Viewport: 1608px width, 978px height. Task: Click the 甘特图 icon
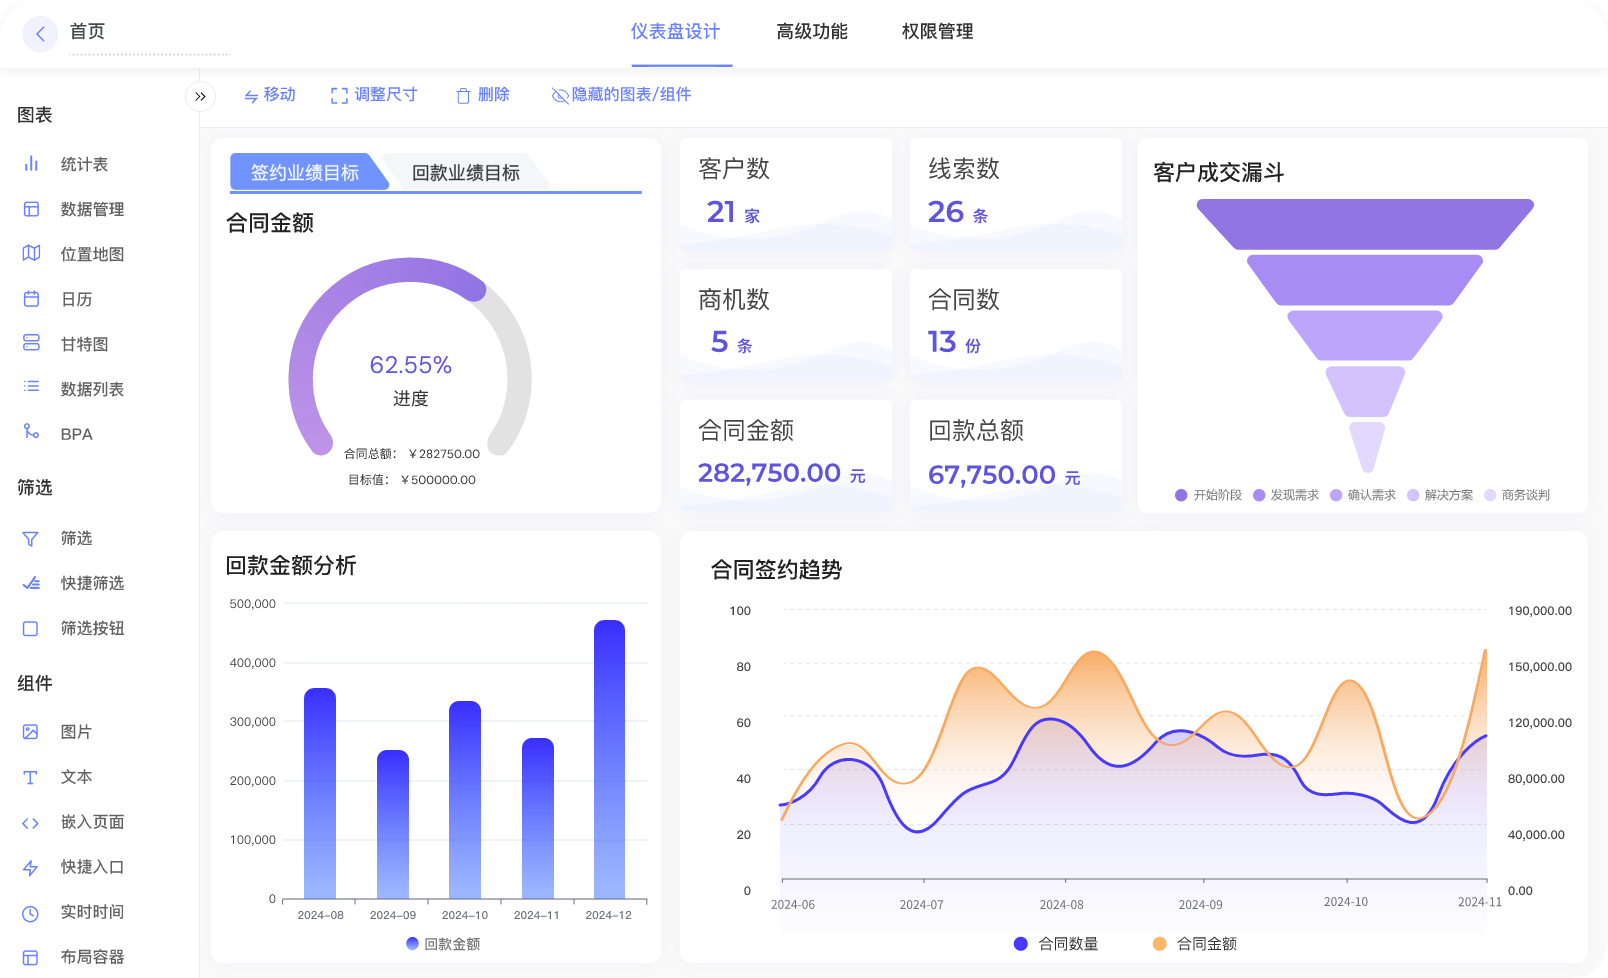[31, 343]
